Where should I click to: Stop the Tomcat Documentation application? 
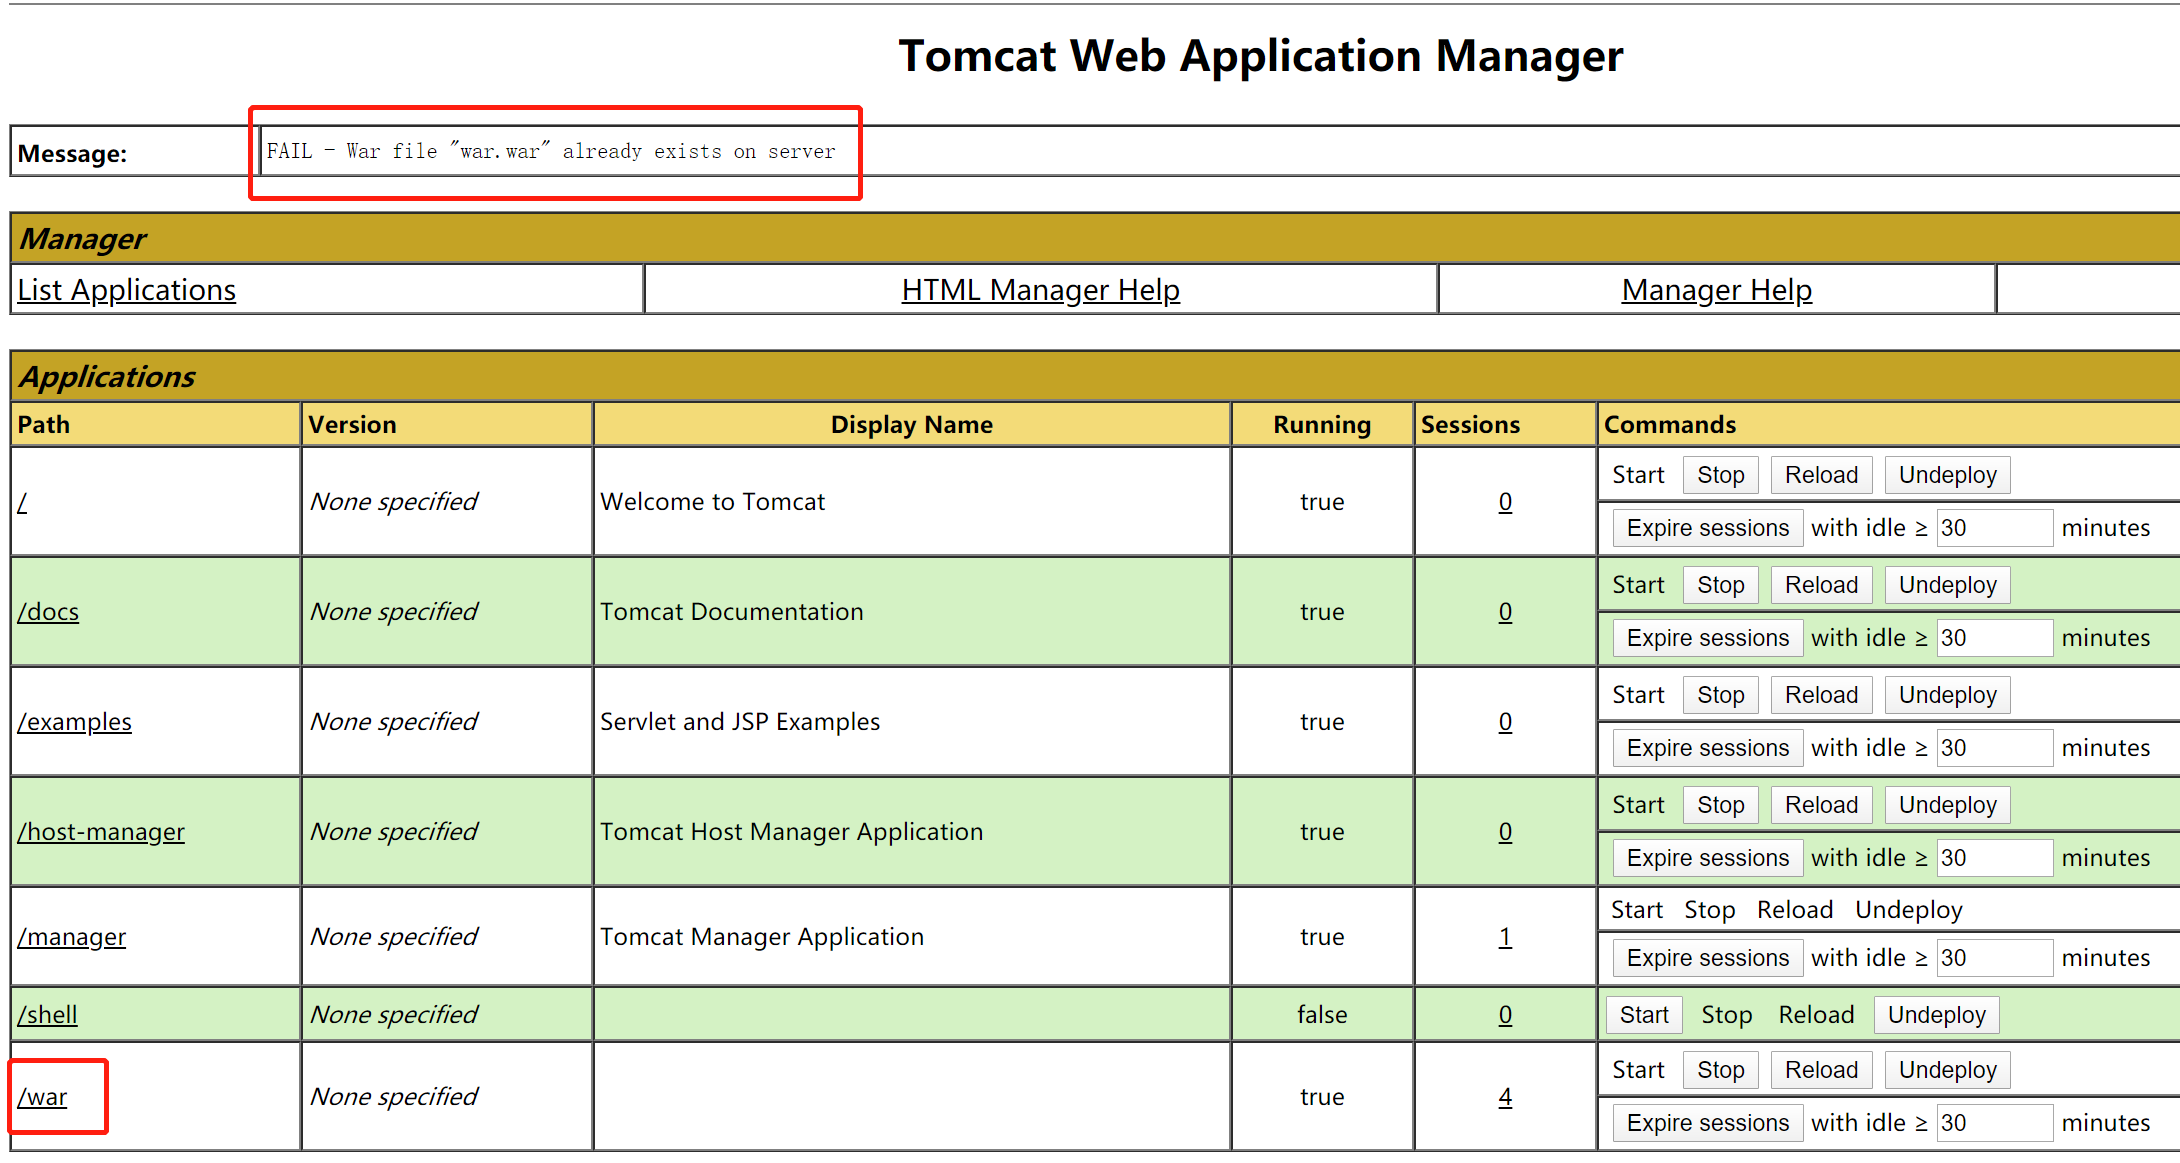pyautogui.click(x=1720, y=585)
